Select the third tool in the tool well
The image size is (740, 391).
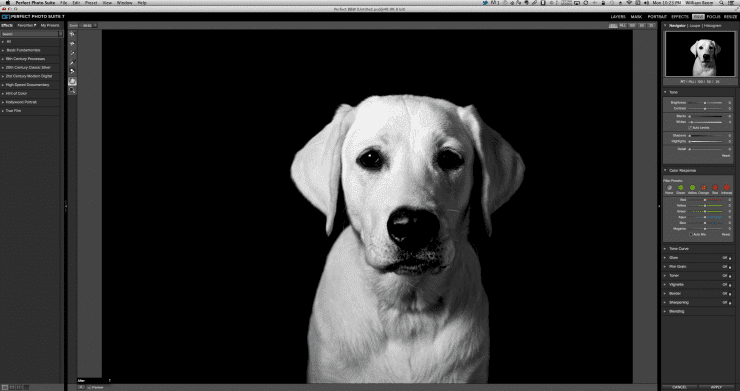pyautogui.click(x=72, y=53)
